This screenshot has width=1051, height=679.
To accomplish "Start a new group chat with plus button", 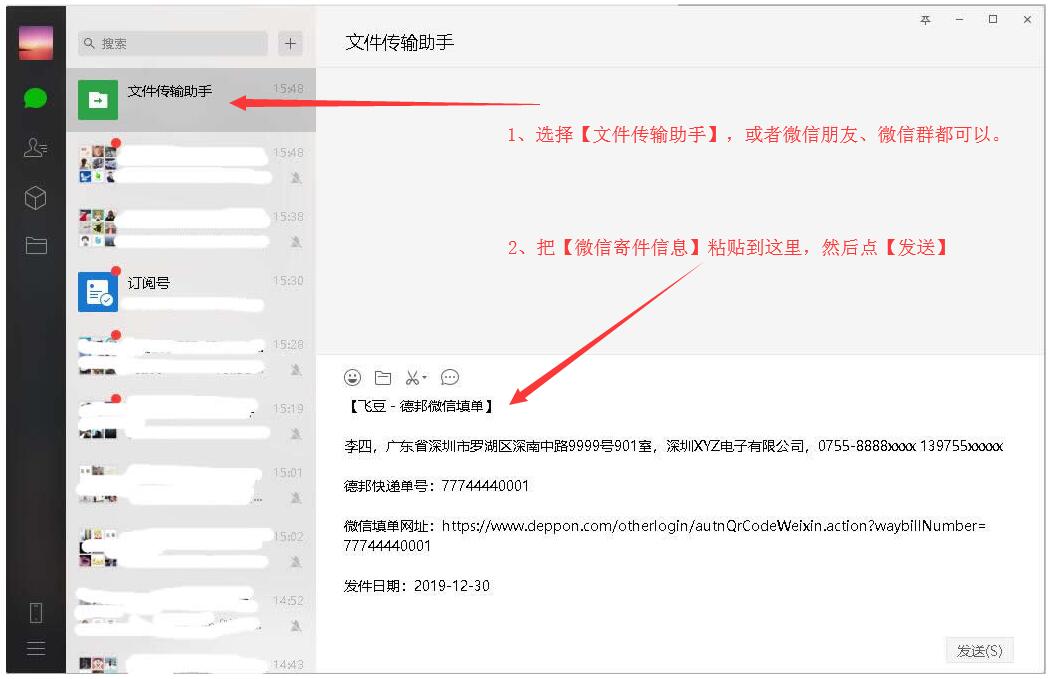I will tap(290, 44).
